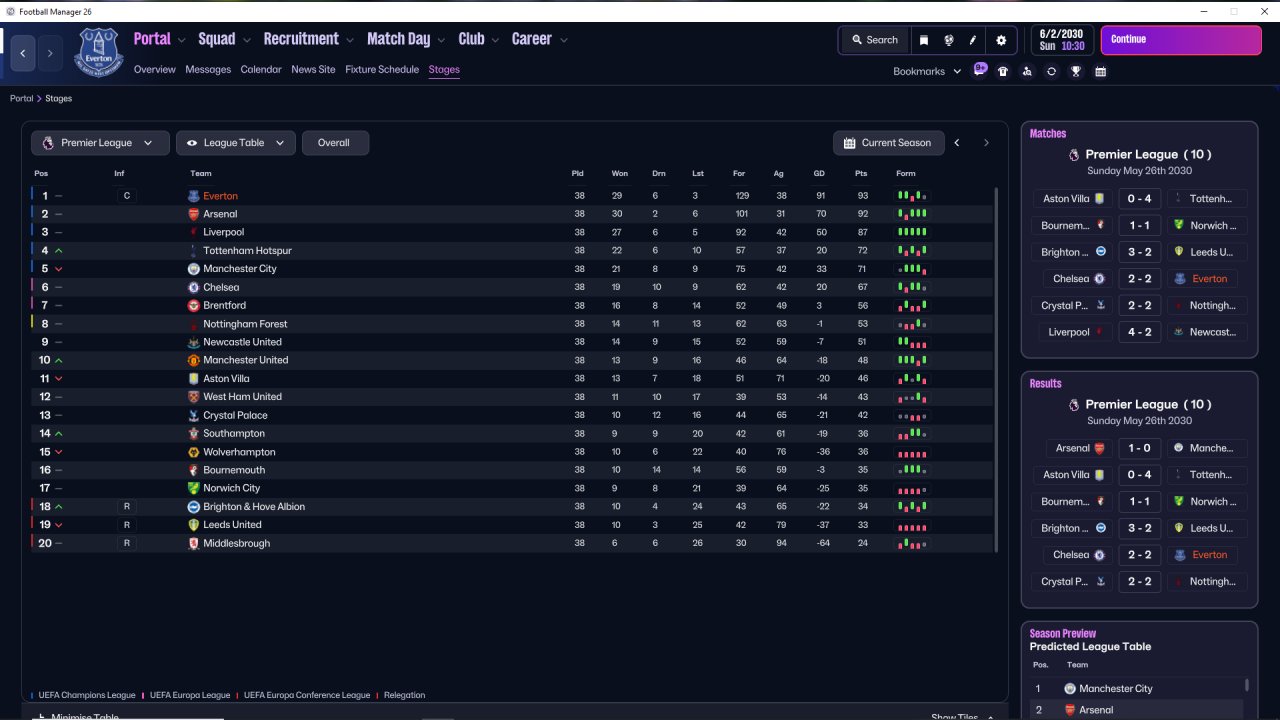Click the Arsenal 1 - 0 score in Results
This screenshot has width=1280, height=720.
1139,448
